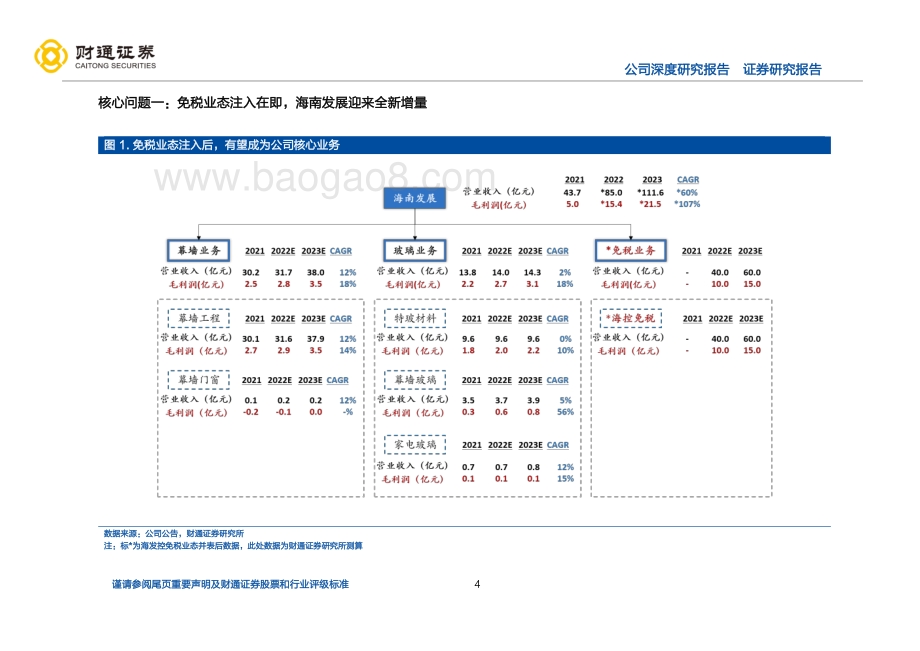Screen dimensions: 920x651
Task: Click the dashed 特玻材料 sub-segment box
Action: pos(415,318)
